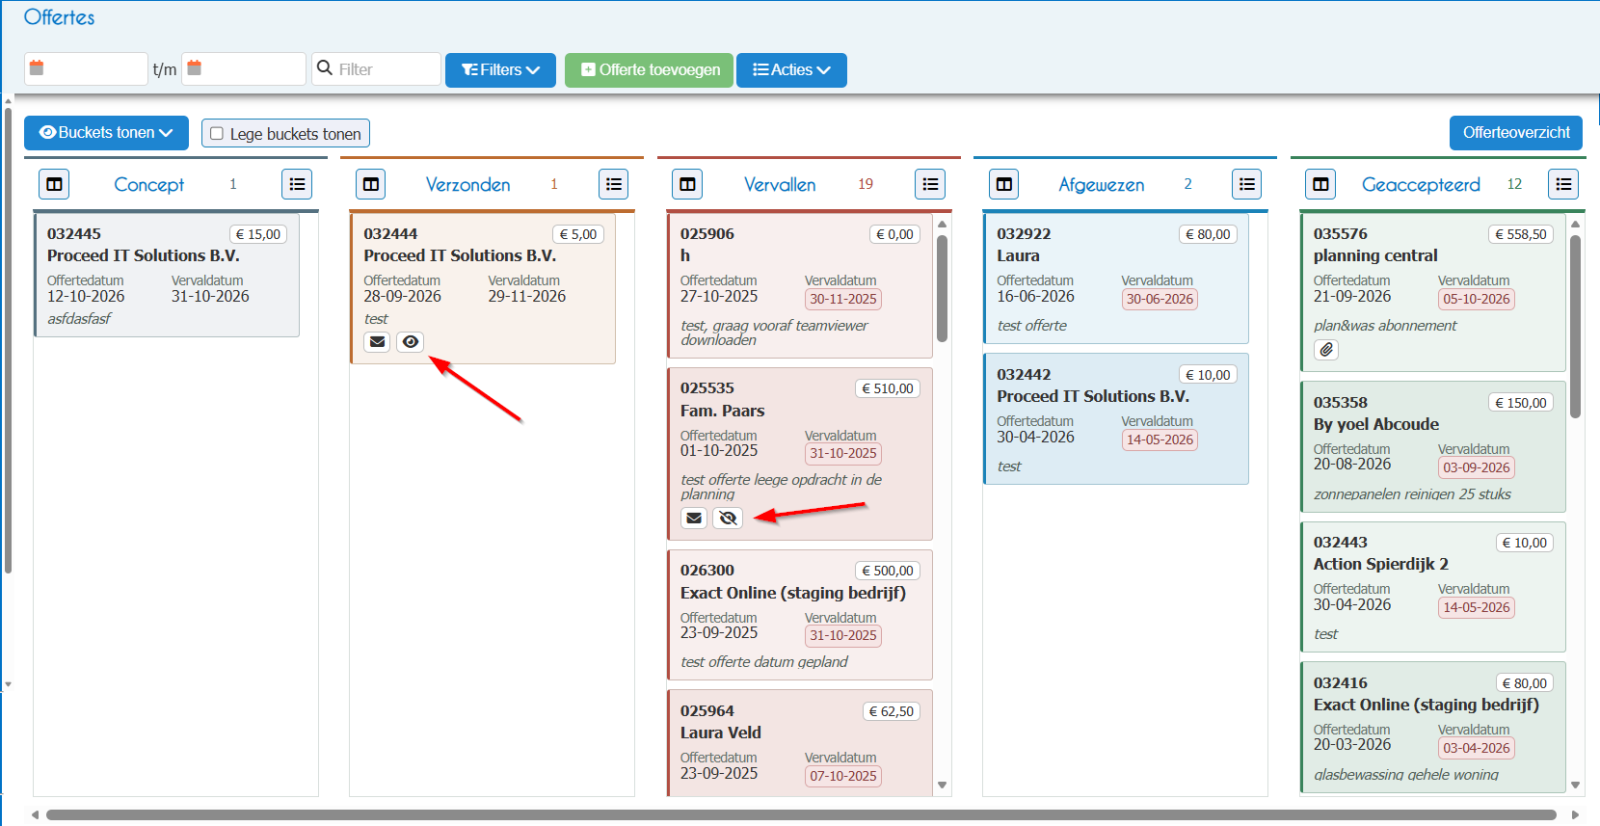Click the column layout icon in Concept bucket
Image resolution: width=1600 pixels, height=826 pixels.
click(54, 184)
